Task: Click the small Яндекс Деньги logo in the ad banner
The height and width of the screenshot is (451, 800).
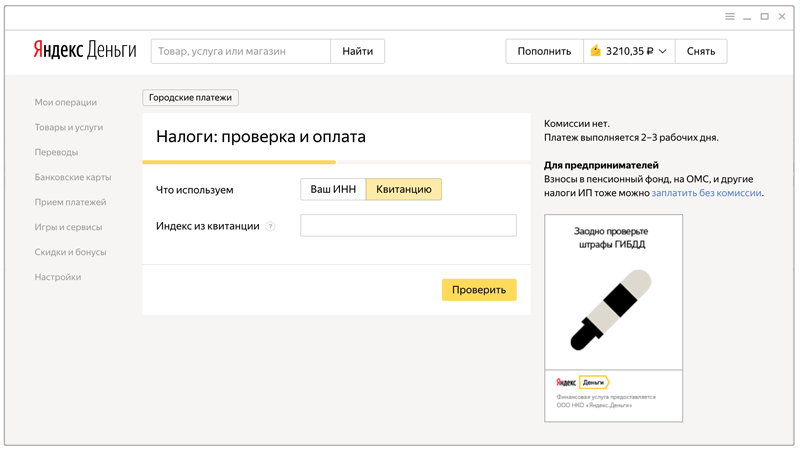Action: [x=583, y=382]
